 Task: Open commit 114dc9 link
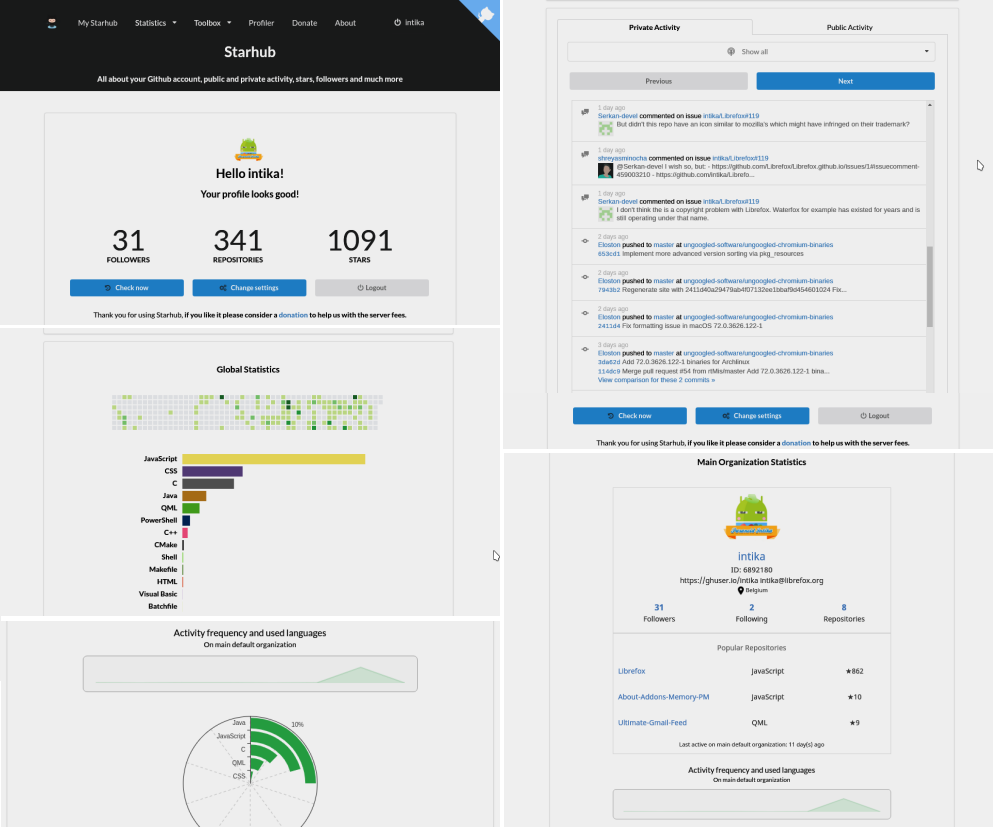click(x=609, y=371)
